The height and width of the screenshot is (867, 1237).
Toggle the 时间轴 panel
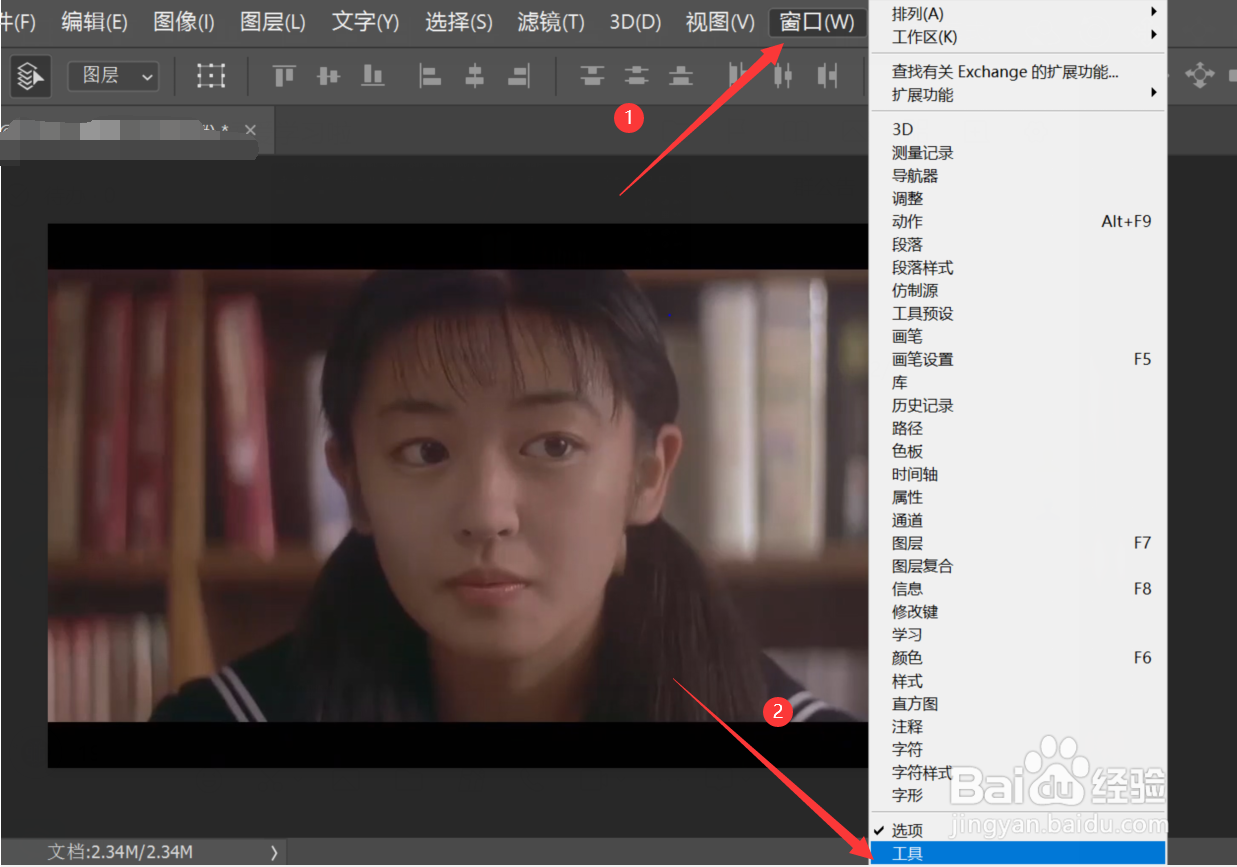[x=1017, y=475]
